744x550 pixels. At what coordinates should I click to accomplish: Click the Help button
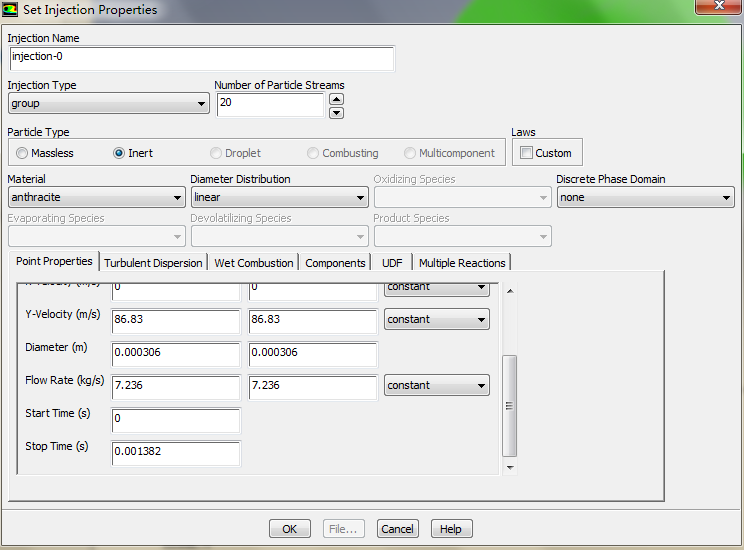click(451, 529)
